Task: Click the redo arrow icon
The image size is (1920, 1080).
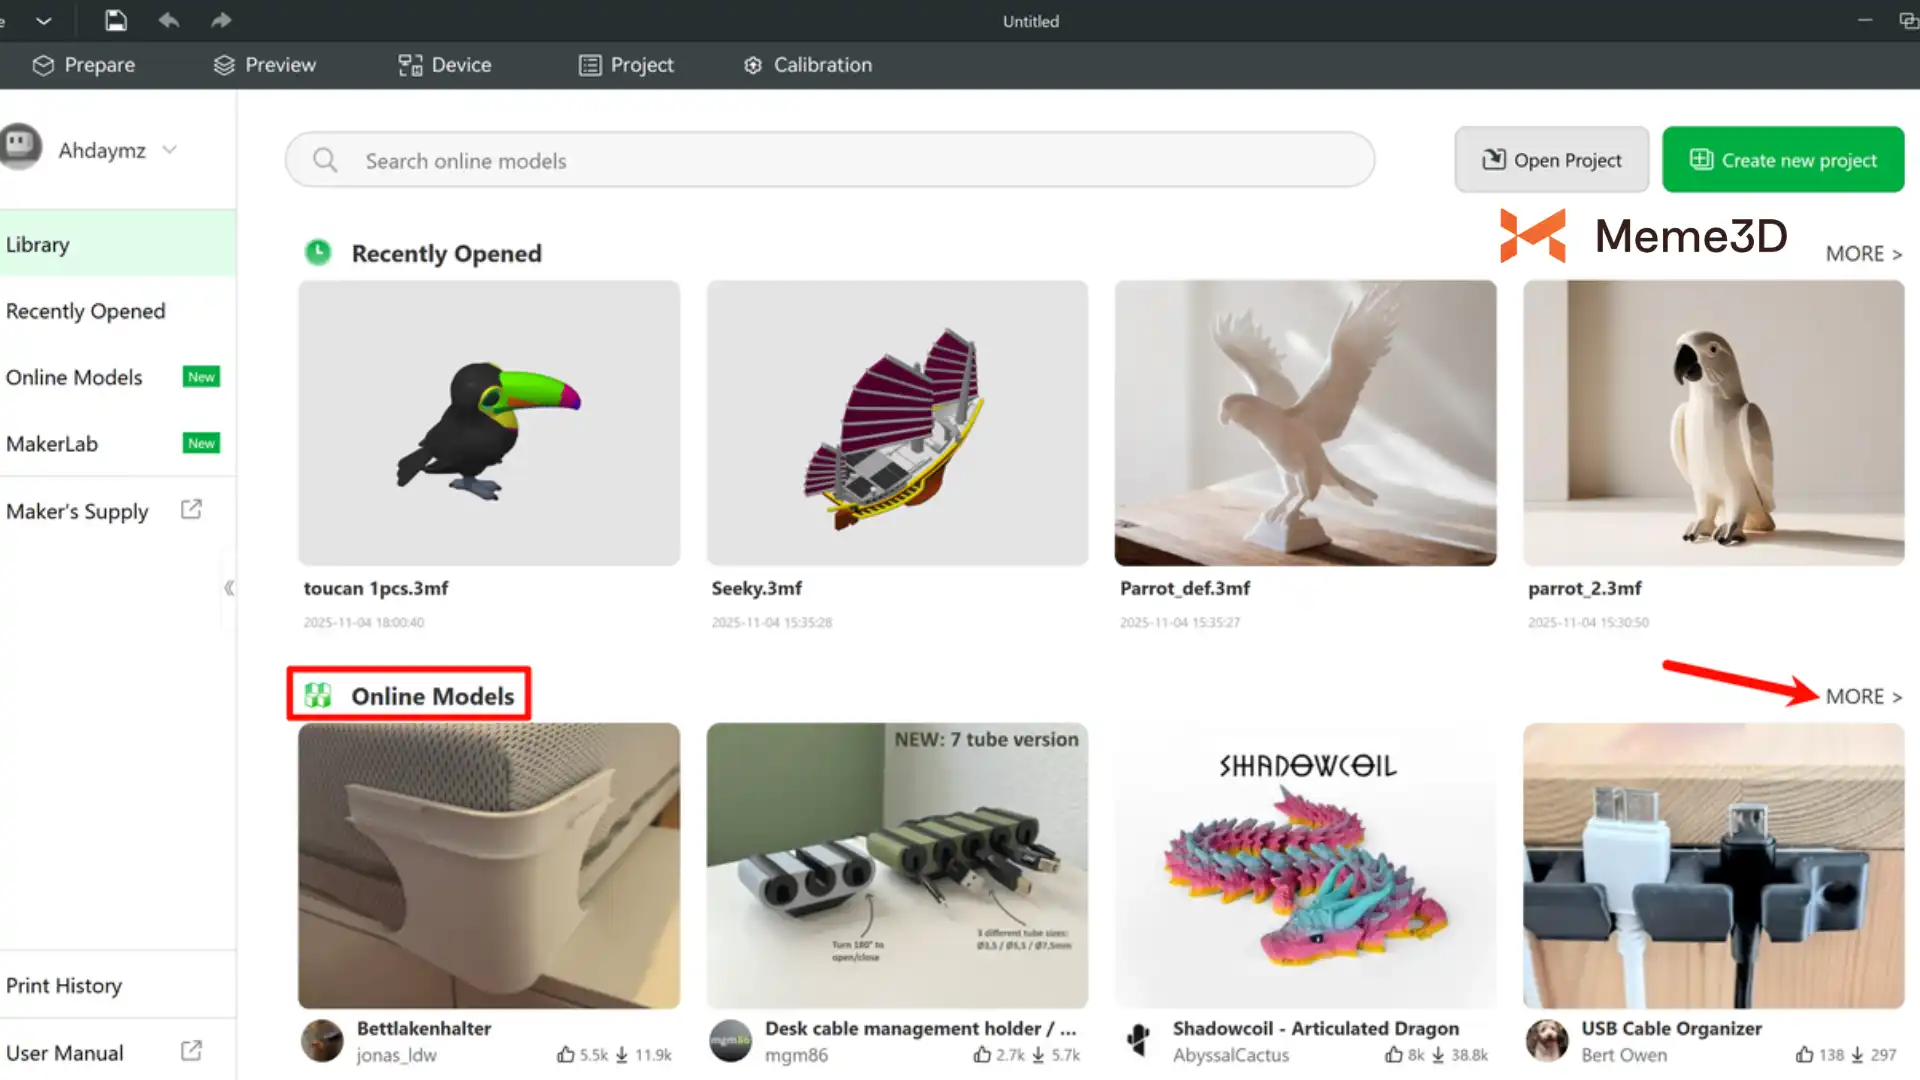Action: coord(221,20)
